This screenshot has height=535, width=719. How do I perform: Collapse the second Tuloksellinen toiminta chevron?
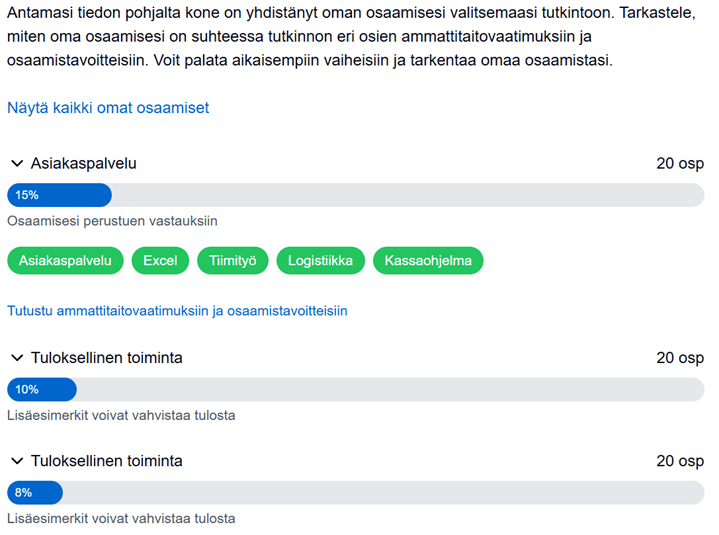point(17,461)
